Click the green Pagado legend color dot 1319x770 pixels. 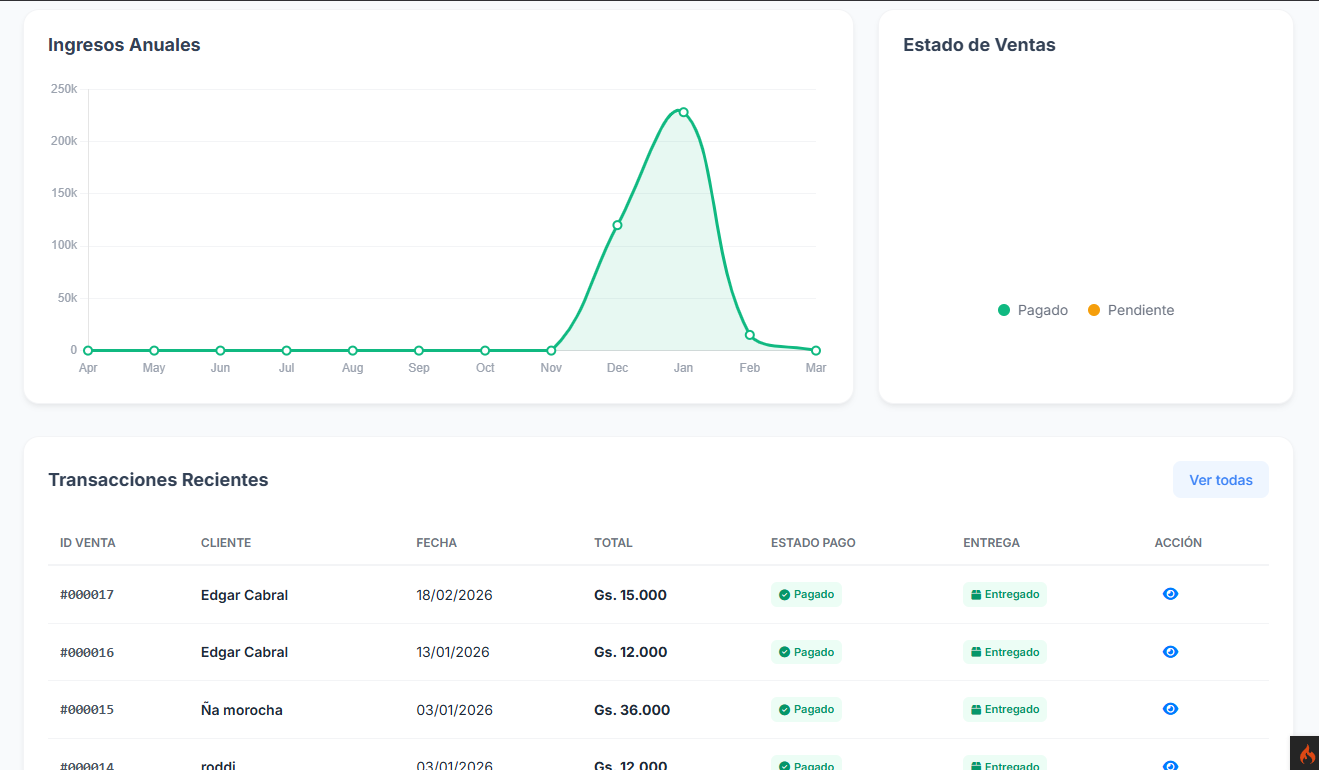[x=1004, y=311]
